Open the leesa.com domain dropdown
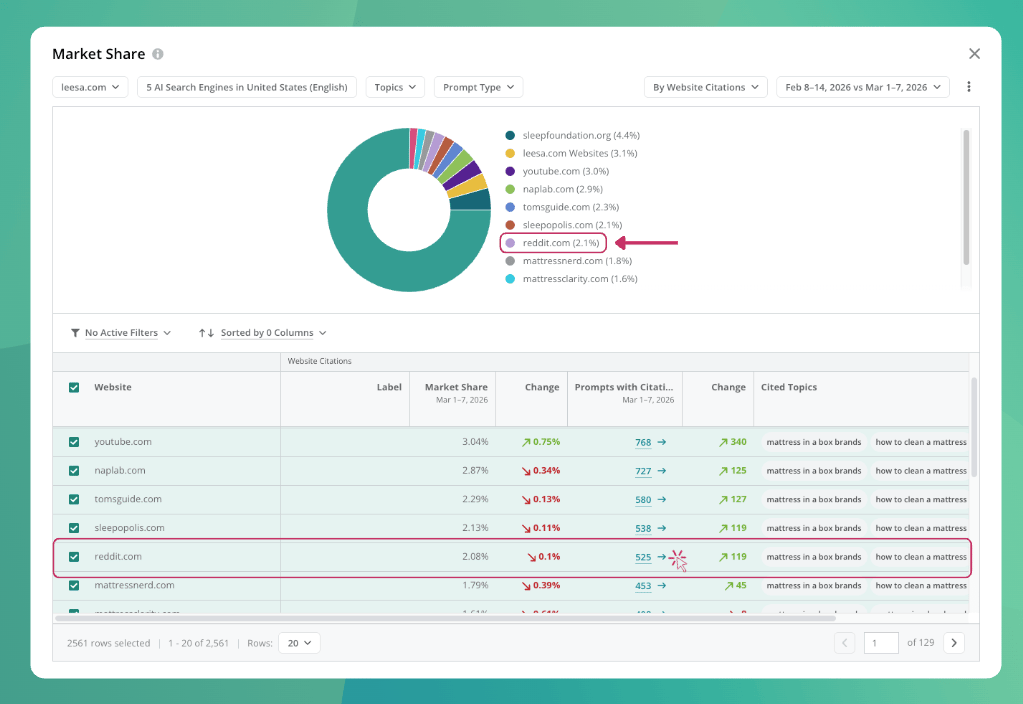1023x704 pixels. 90,87
